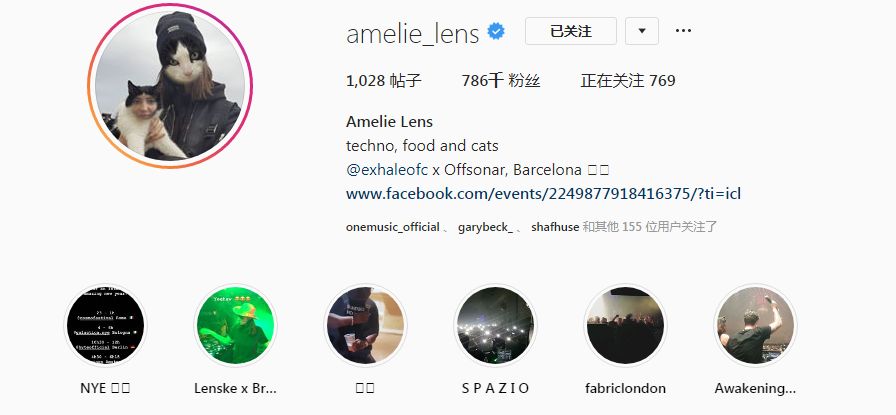Visit onemusic_official mutual follower profile
Image resolution: width=896 pixels, height=415 pixels.
click(x=393, y=227)
